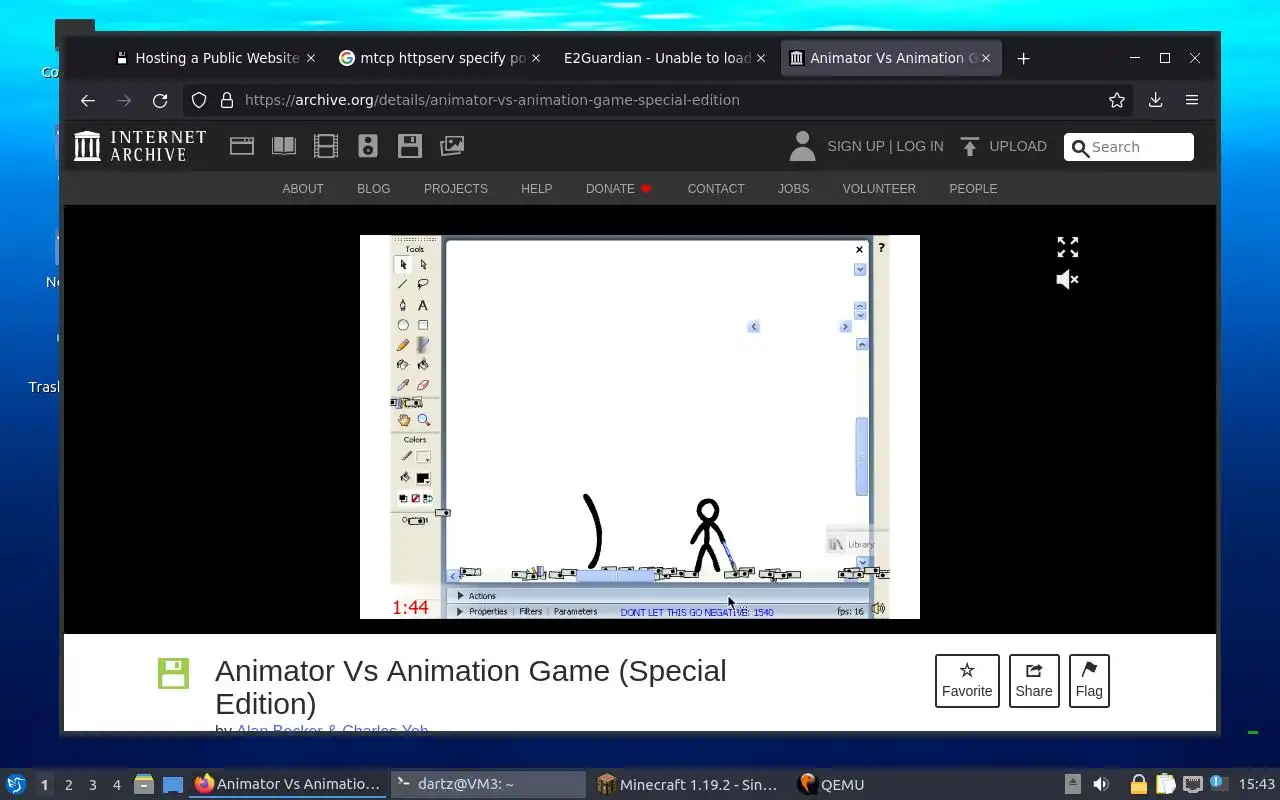The width and height of the screenshot is (1280, 800).
Task: Click the No Color icon under Colors
Action: (416, 498)
